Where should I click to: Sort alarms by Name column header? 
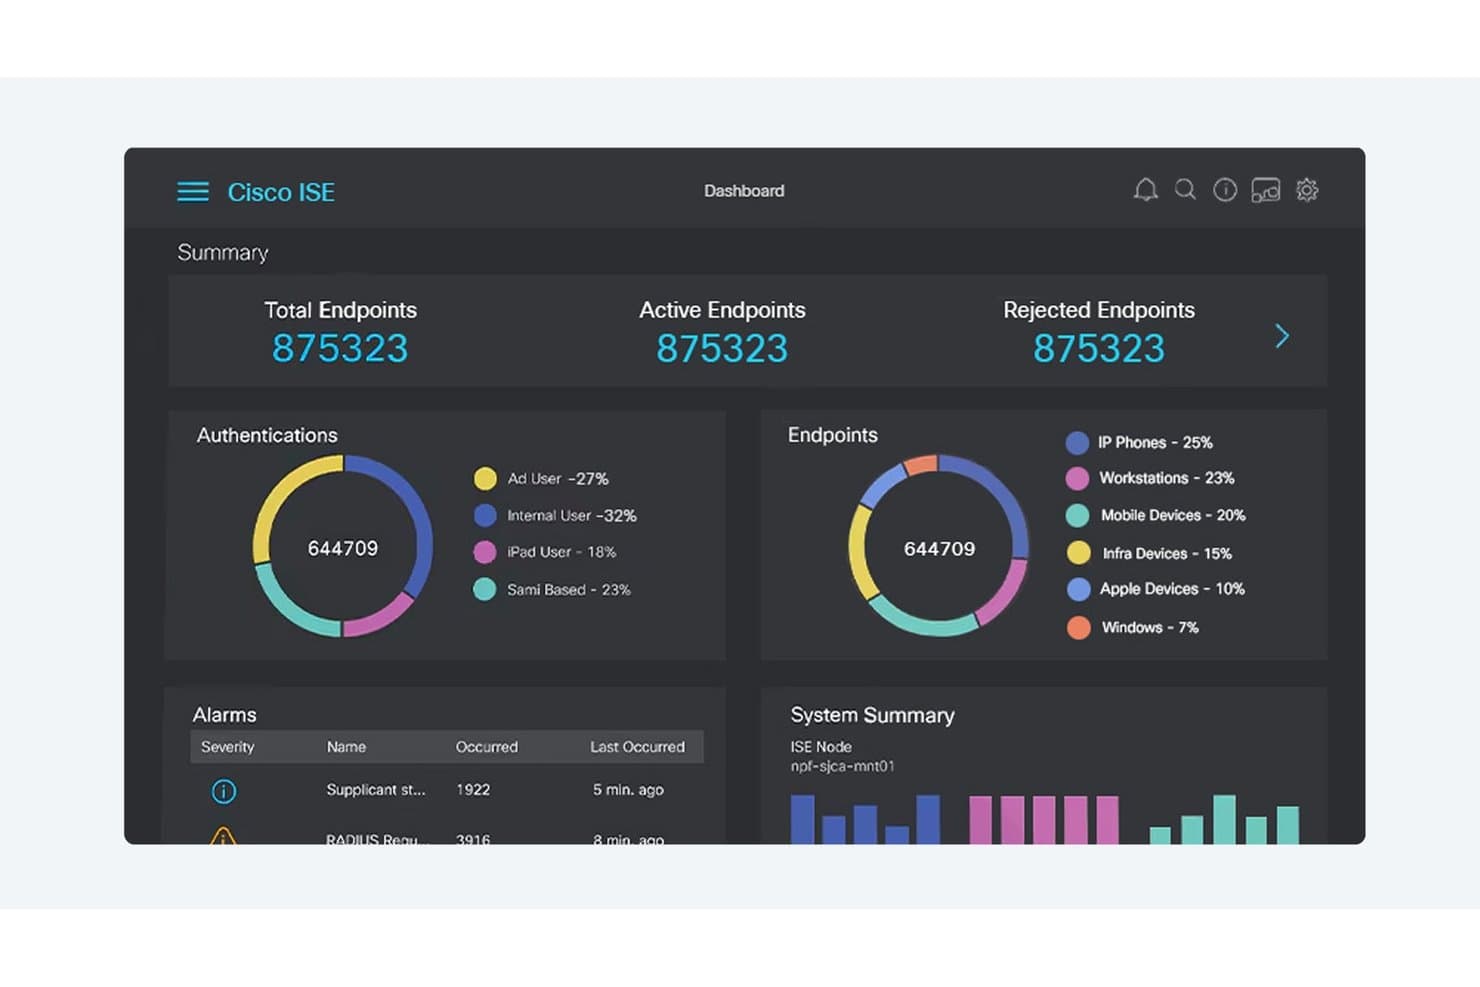point(346,747)
